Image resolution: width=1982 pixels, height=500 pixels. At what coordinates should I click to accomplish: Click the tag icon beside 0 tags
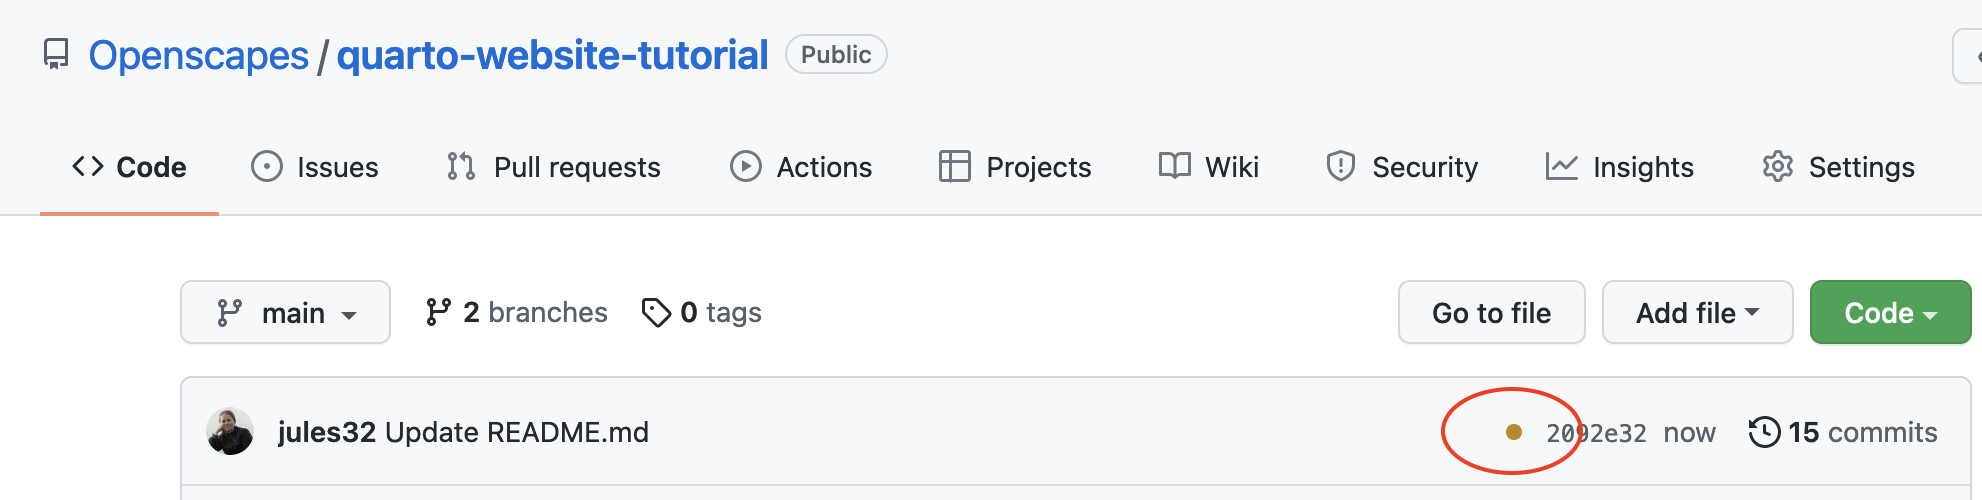pos(656,313)
